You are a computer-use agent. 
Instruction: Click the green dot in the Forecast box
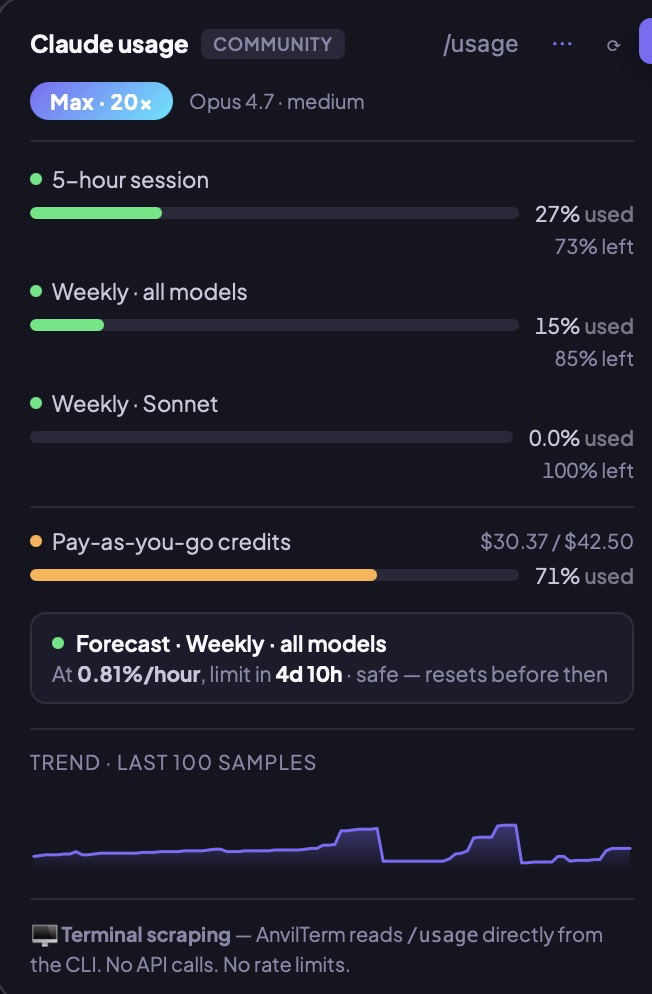point(57,645)
